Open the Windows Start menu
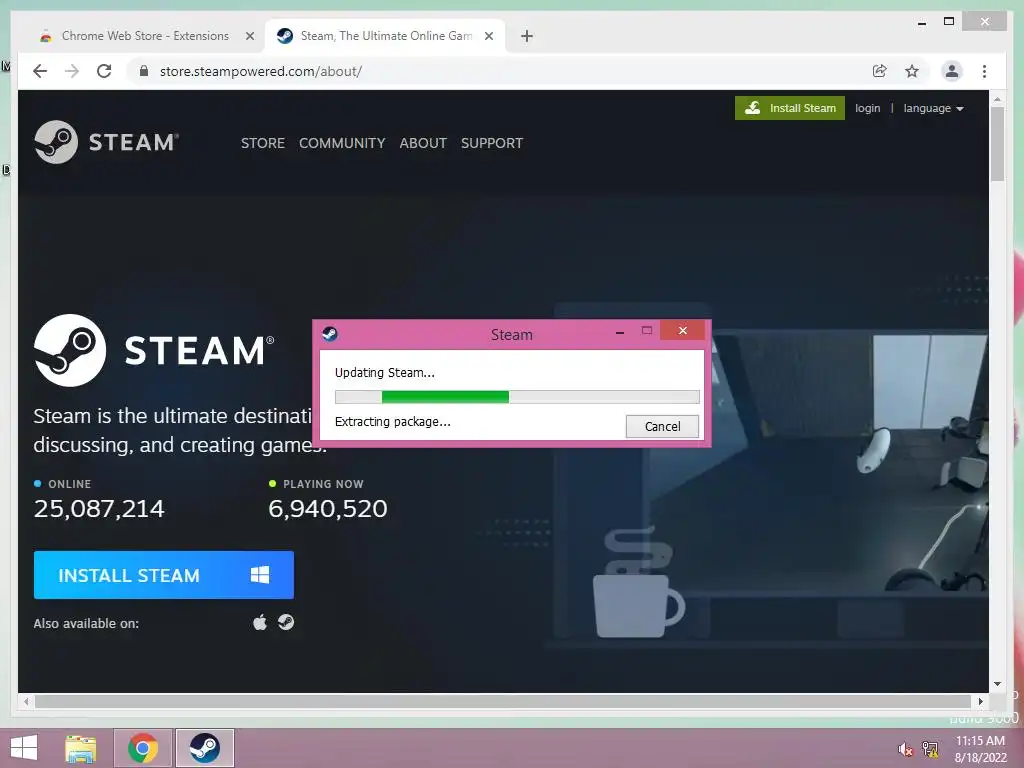This screenshot has width=1024, height=768. (x=24, y=748)
